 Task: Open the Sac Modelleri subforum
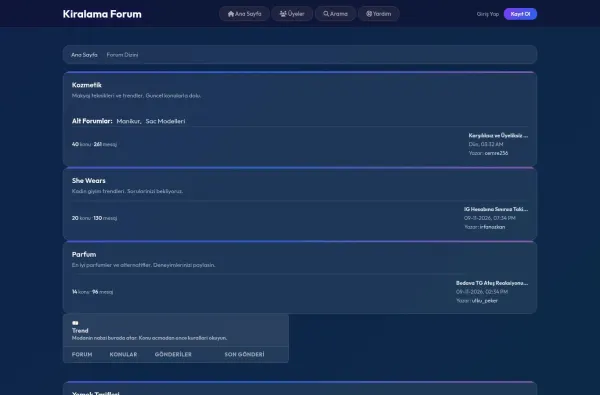tap(165, 121)
